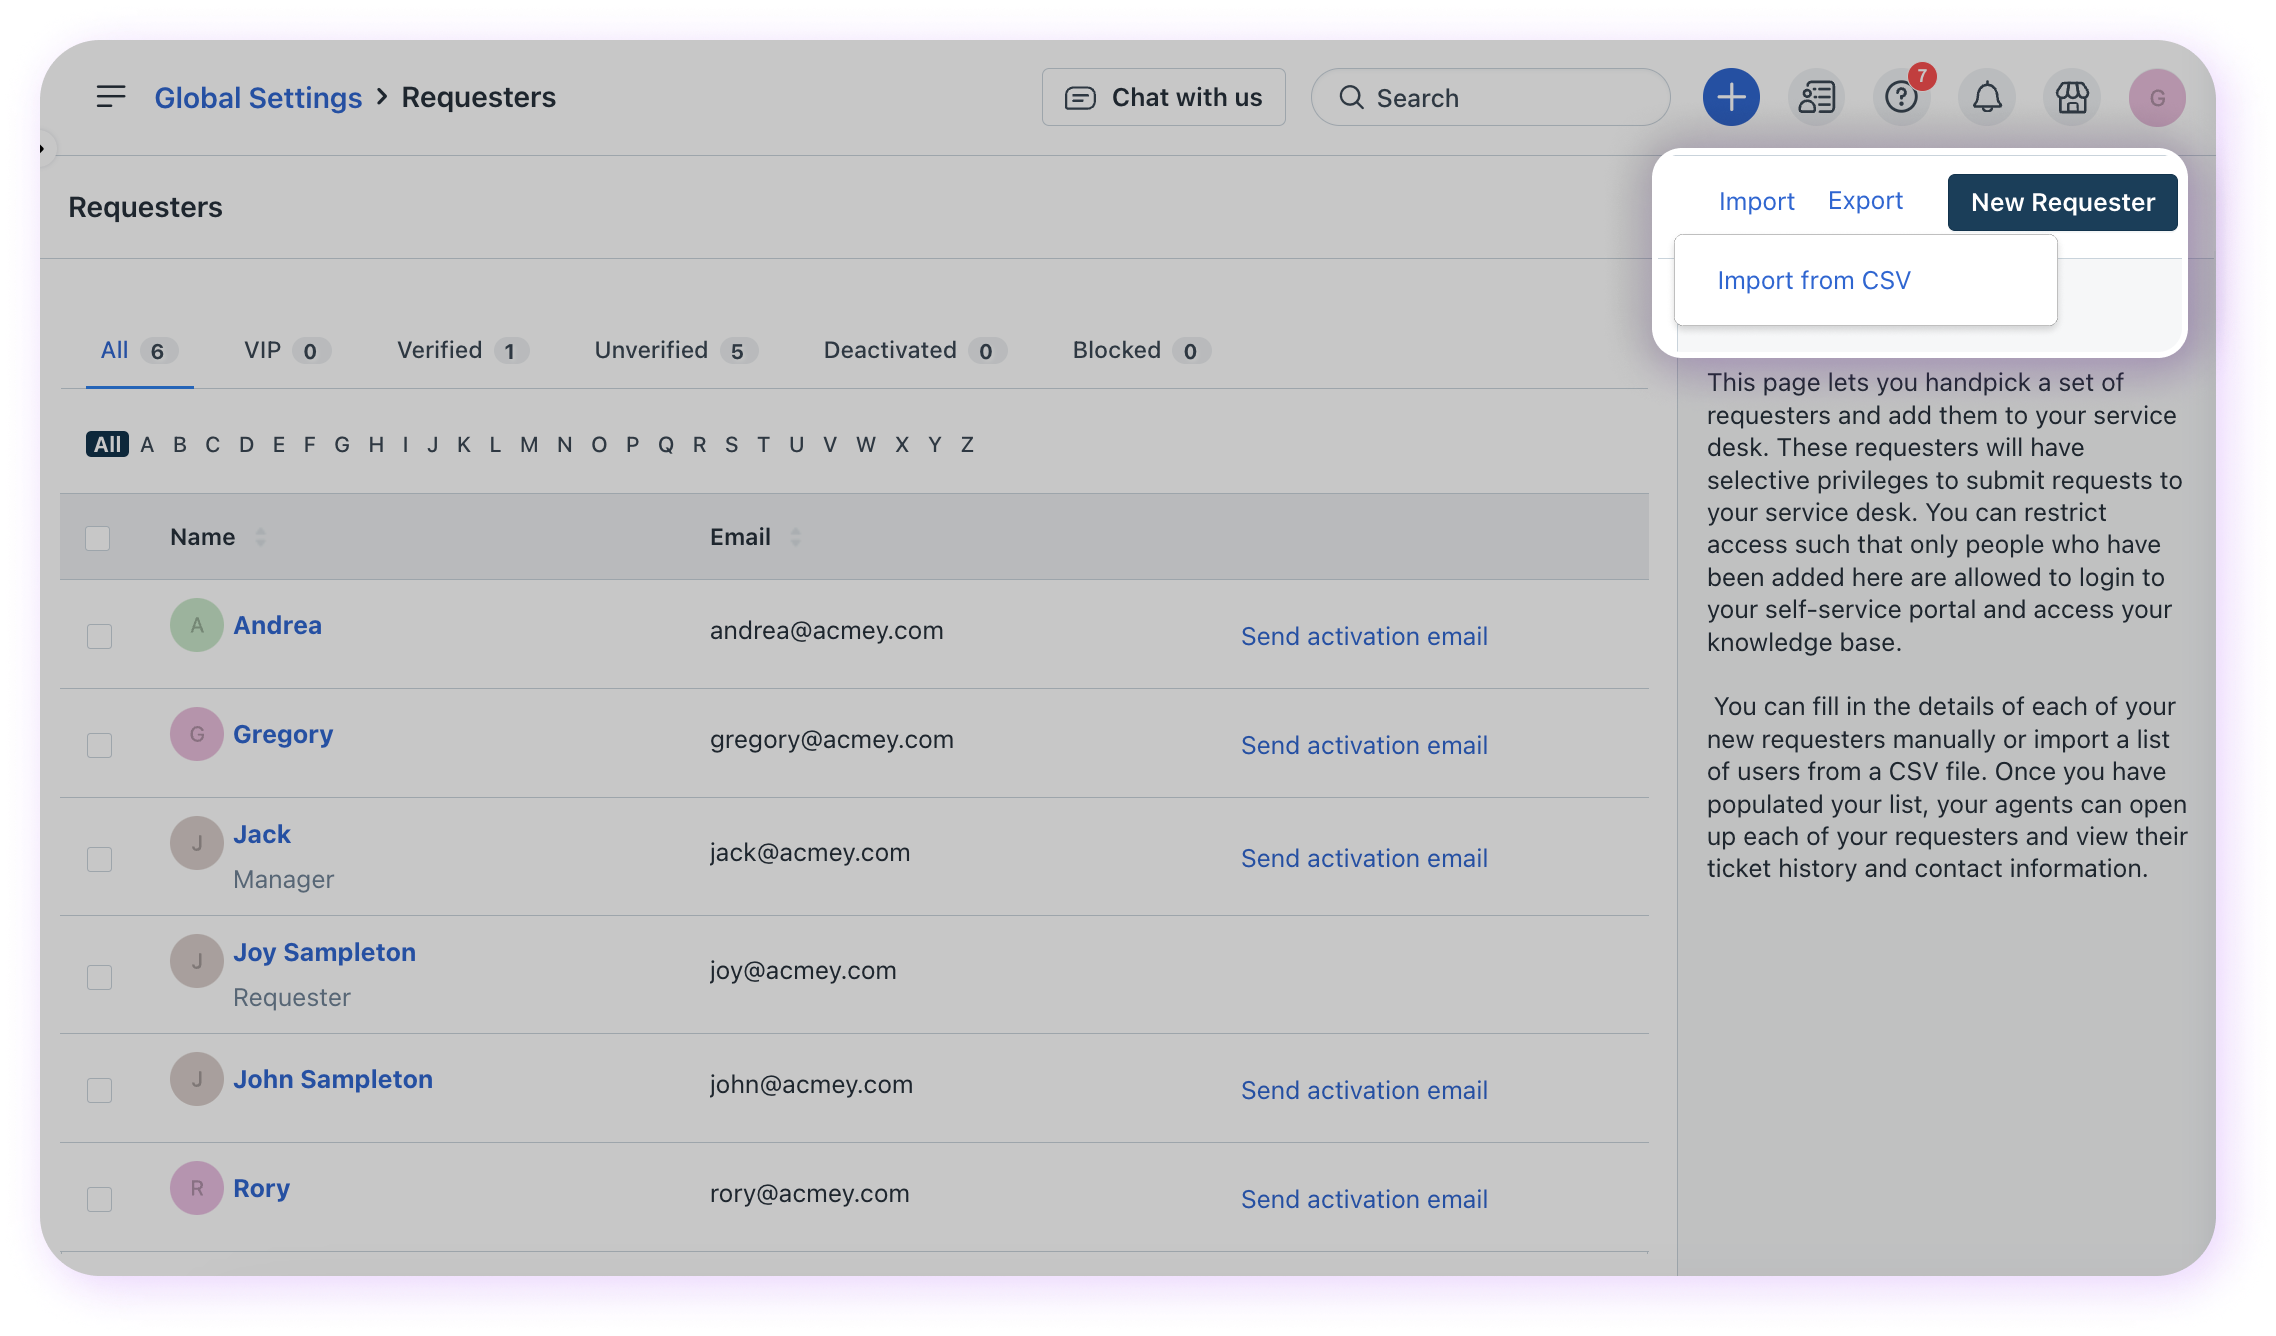Select the checkbox for Joy Sampleton
Viewport: 2276px width, 1336px height.
click(x=99, y=977)
